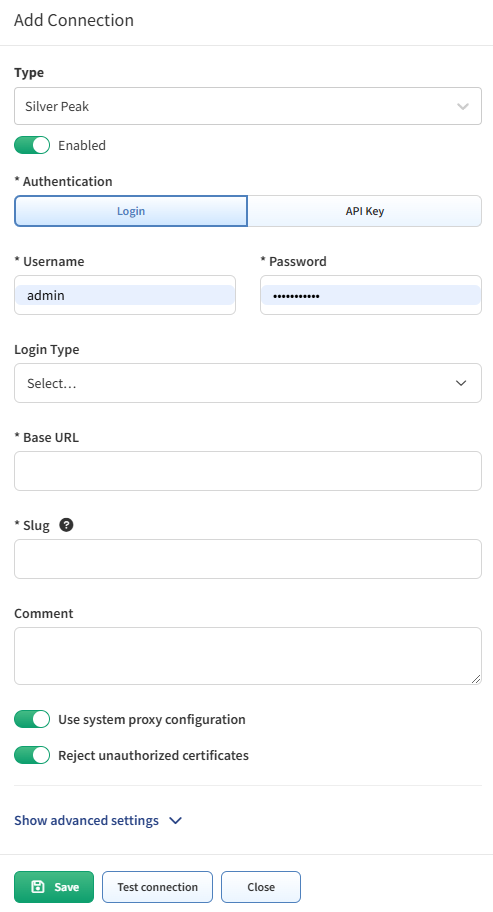Click the Test connection button
The height and width of the screenshot is (912, 493).
tap(158, 886)
